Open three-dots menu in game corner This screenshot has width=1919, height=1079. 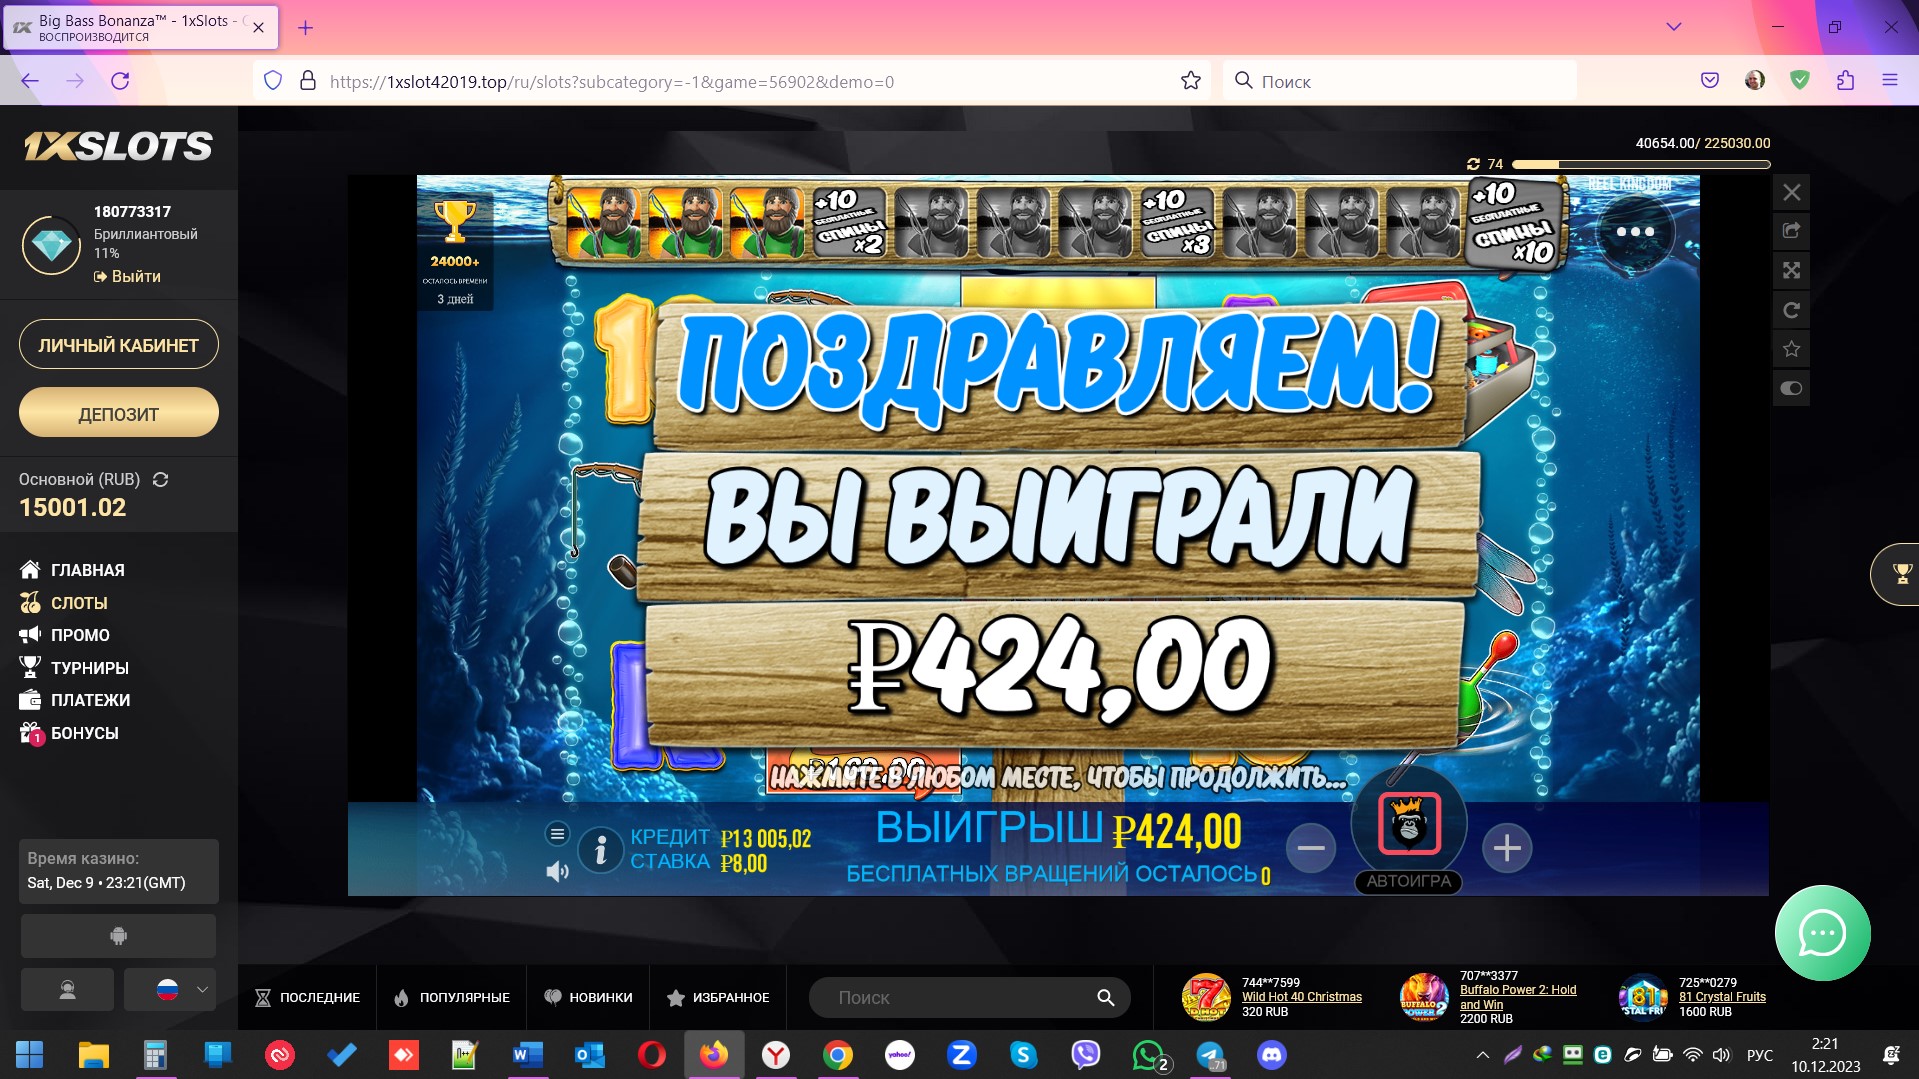[1634, 232]
